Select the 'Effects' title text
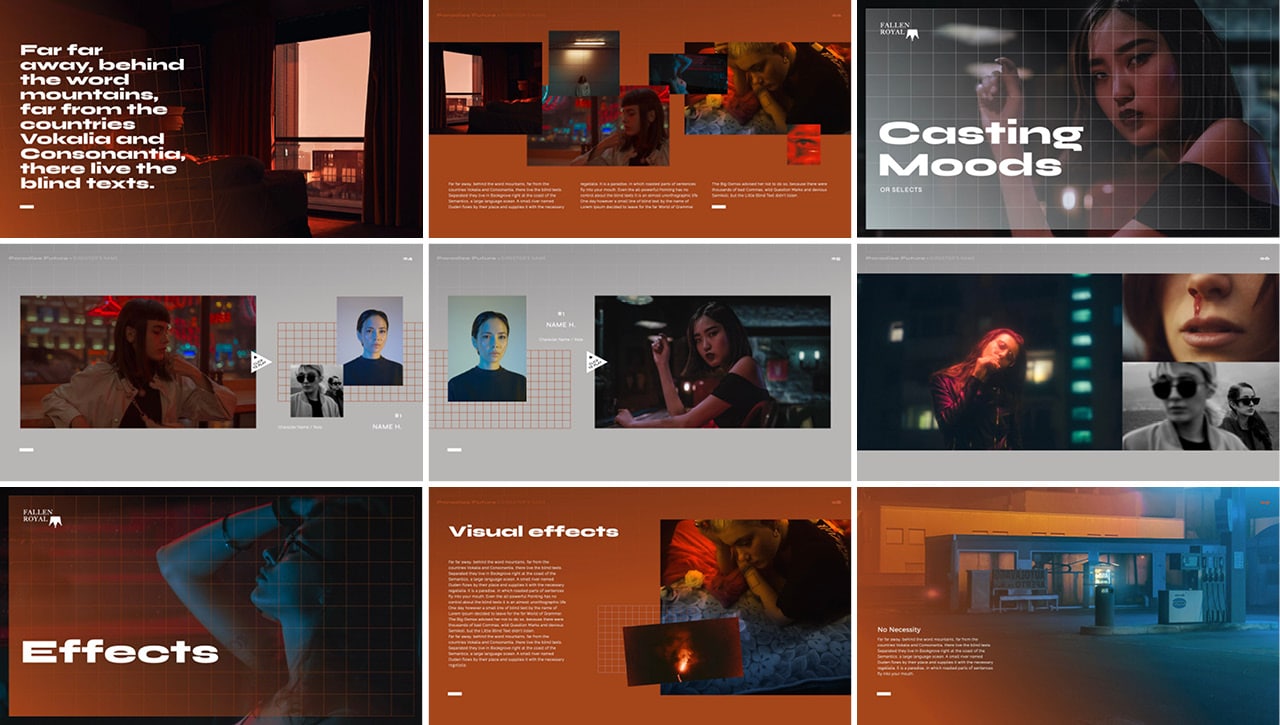This screenshot has width=1280, height=725. [120, 652]
